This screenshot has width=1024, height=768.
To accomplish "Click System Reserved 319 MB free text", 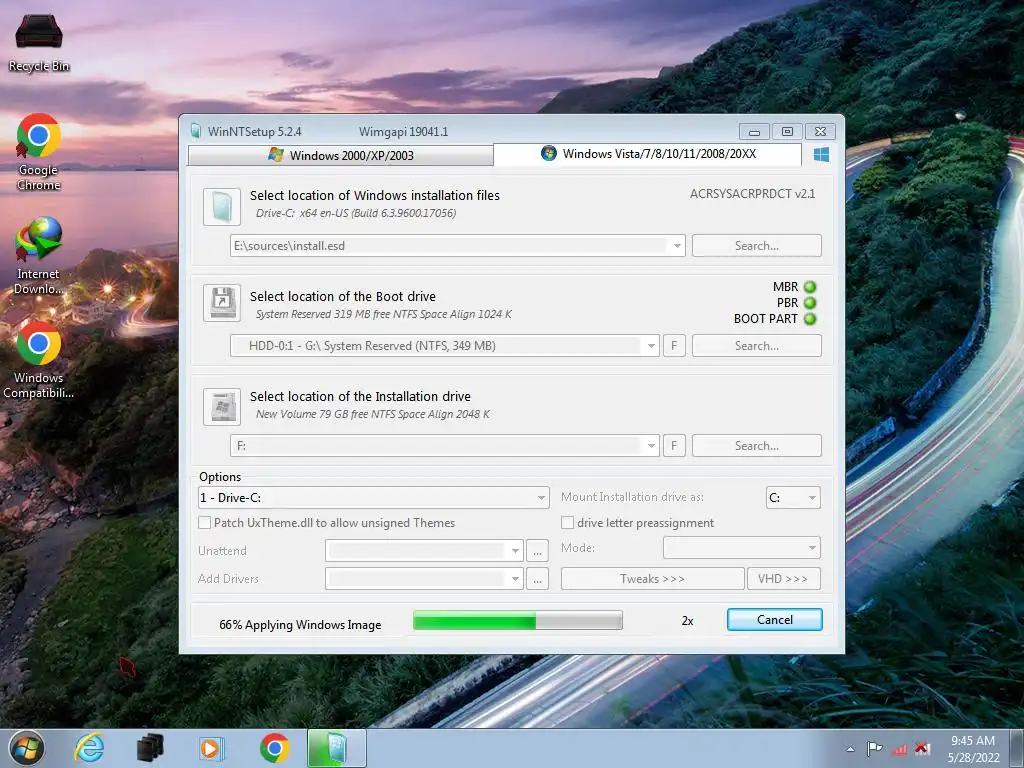I will point(383,314).
